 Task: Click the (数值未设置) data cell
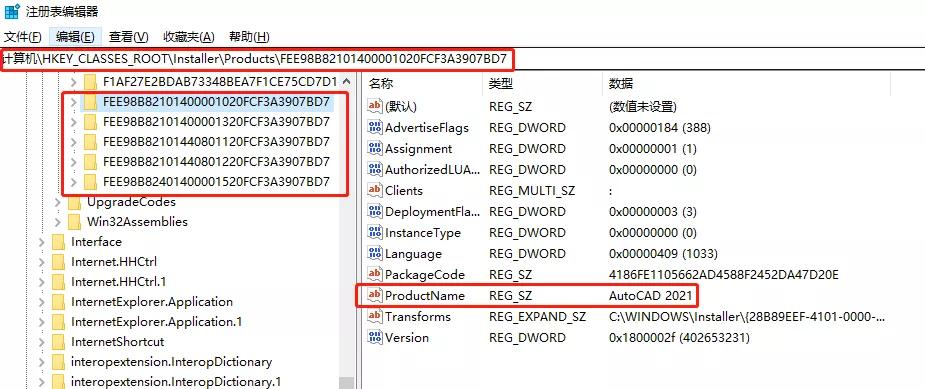[642, 106]
